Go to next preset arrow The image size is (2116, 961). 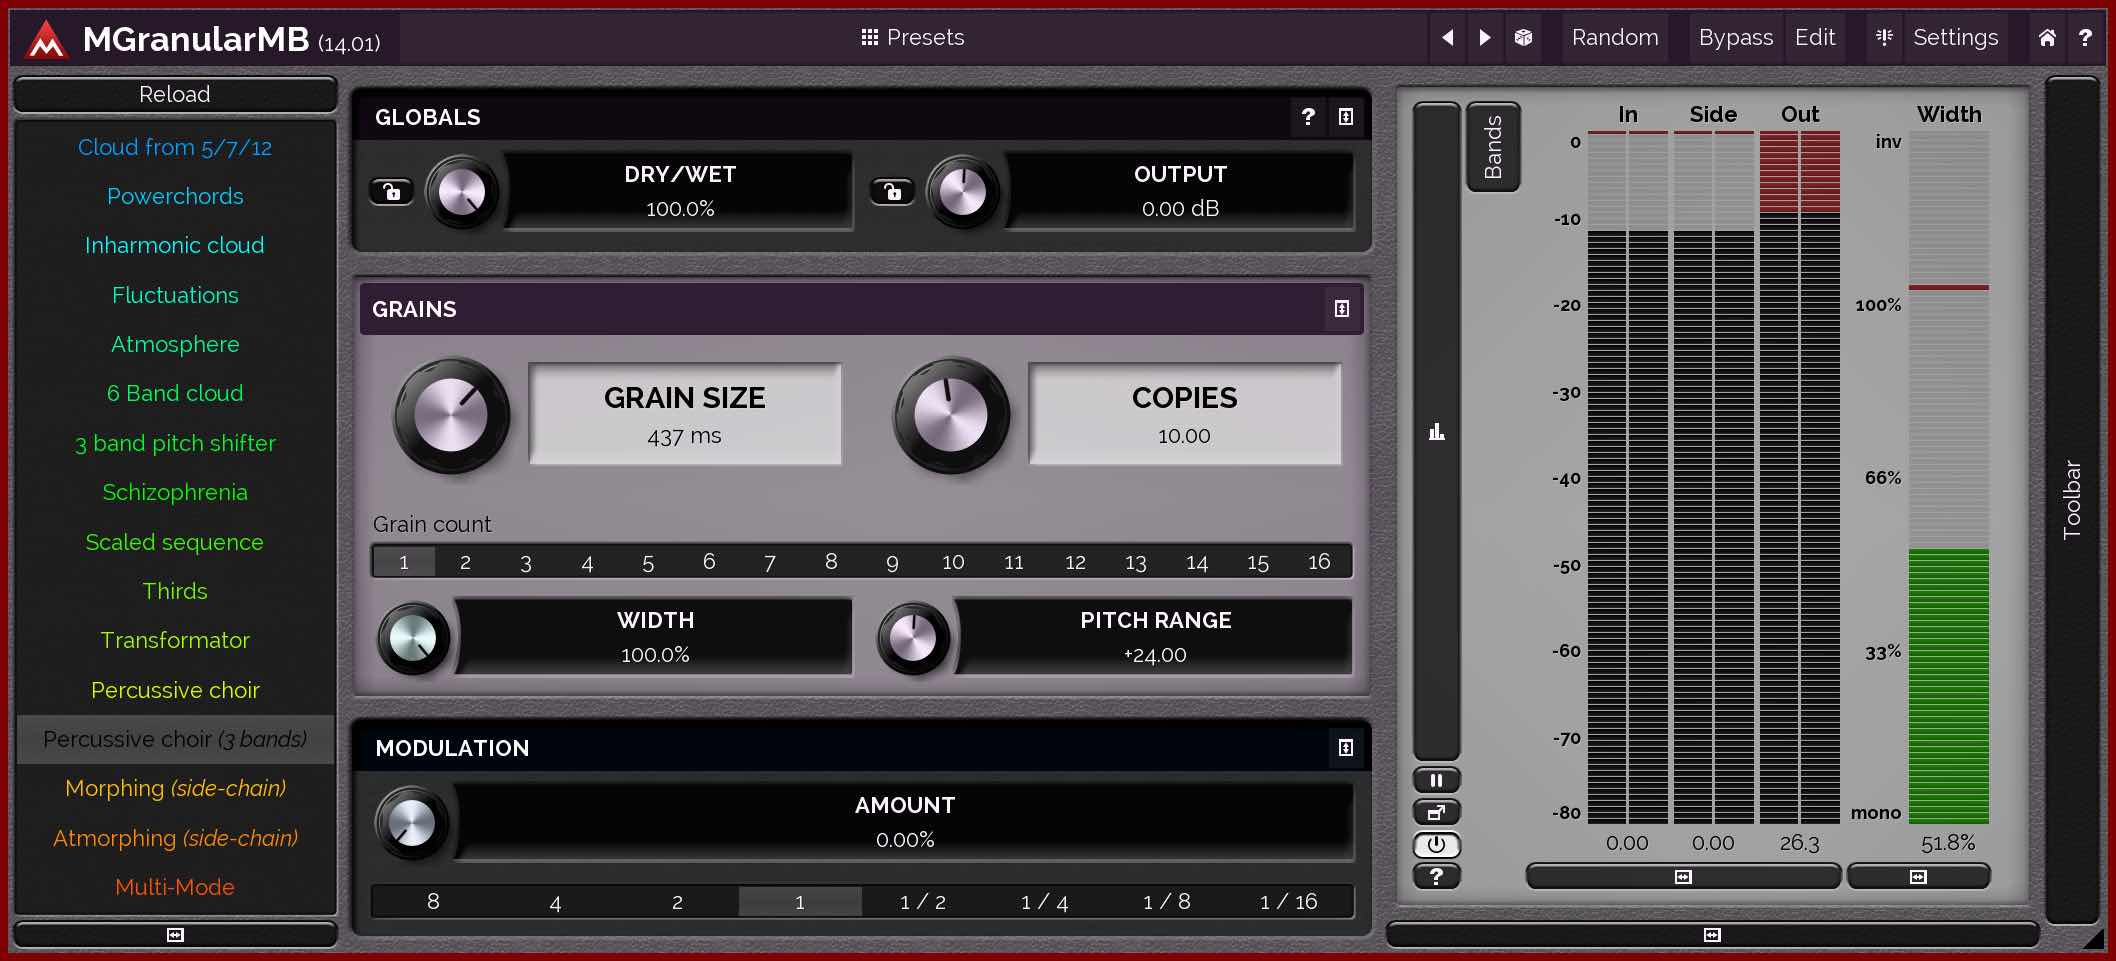pos(1485,38)
